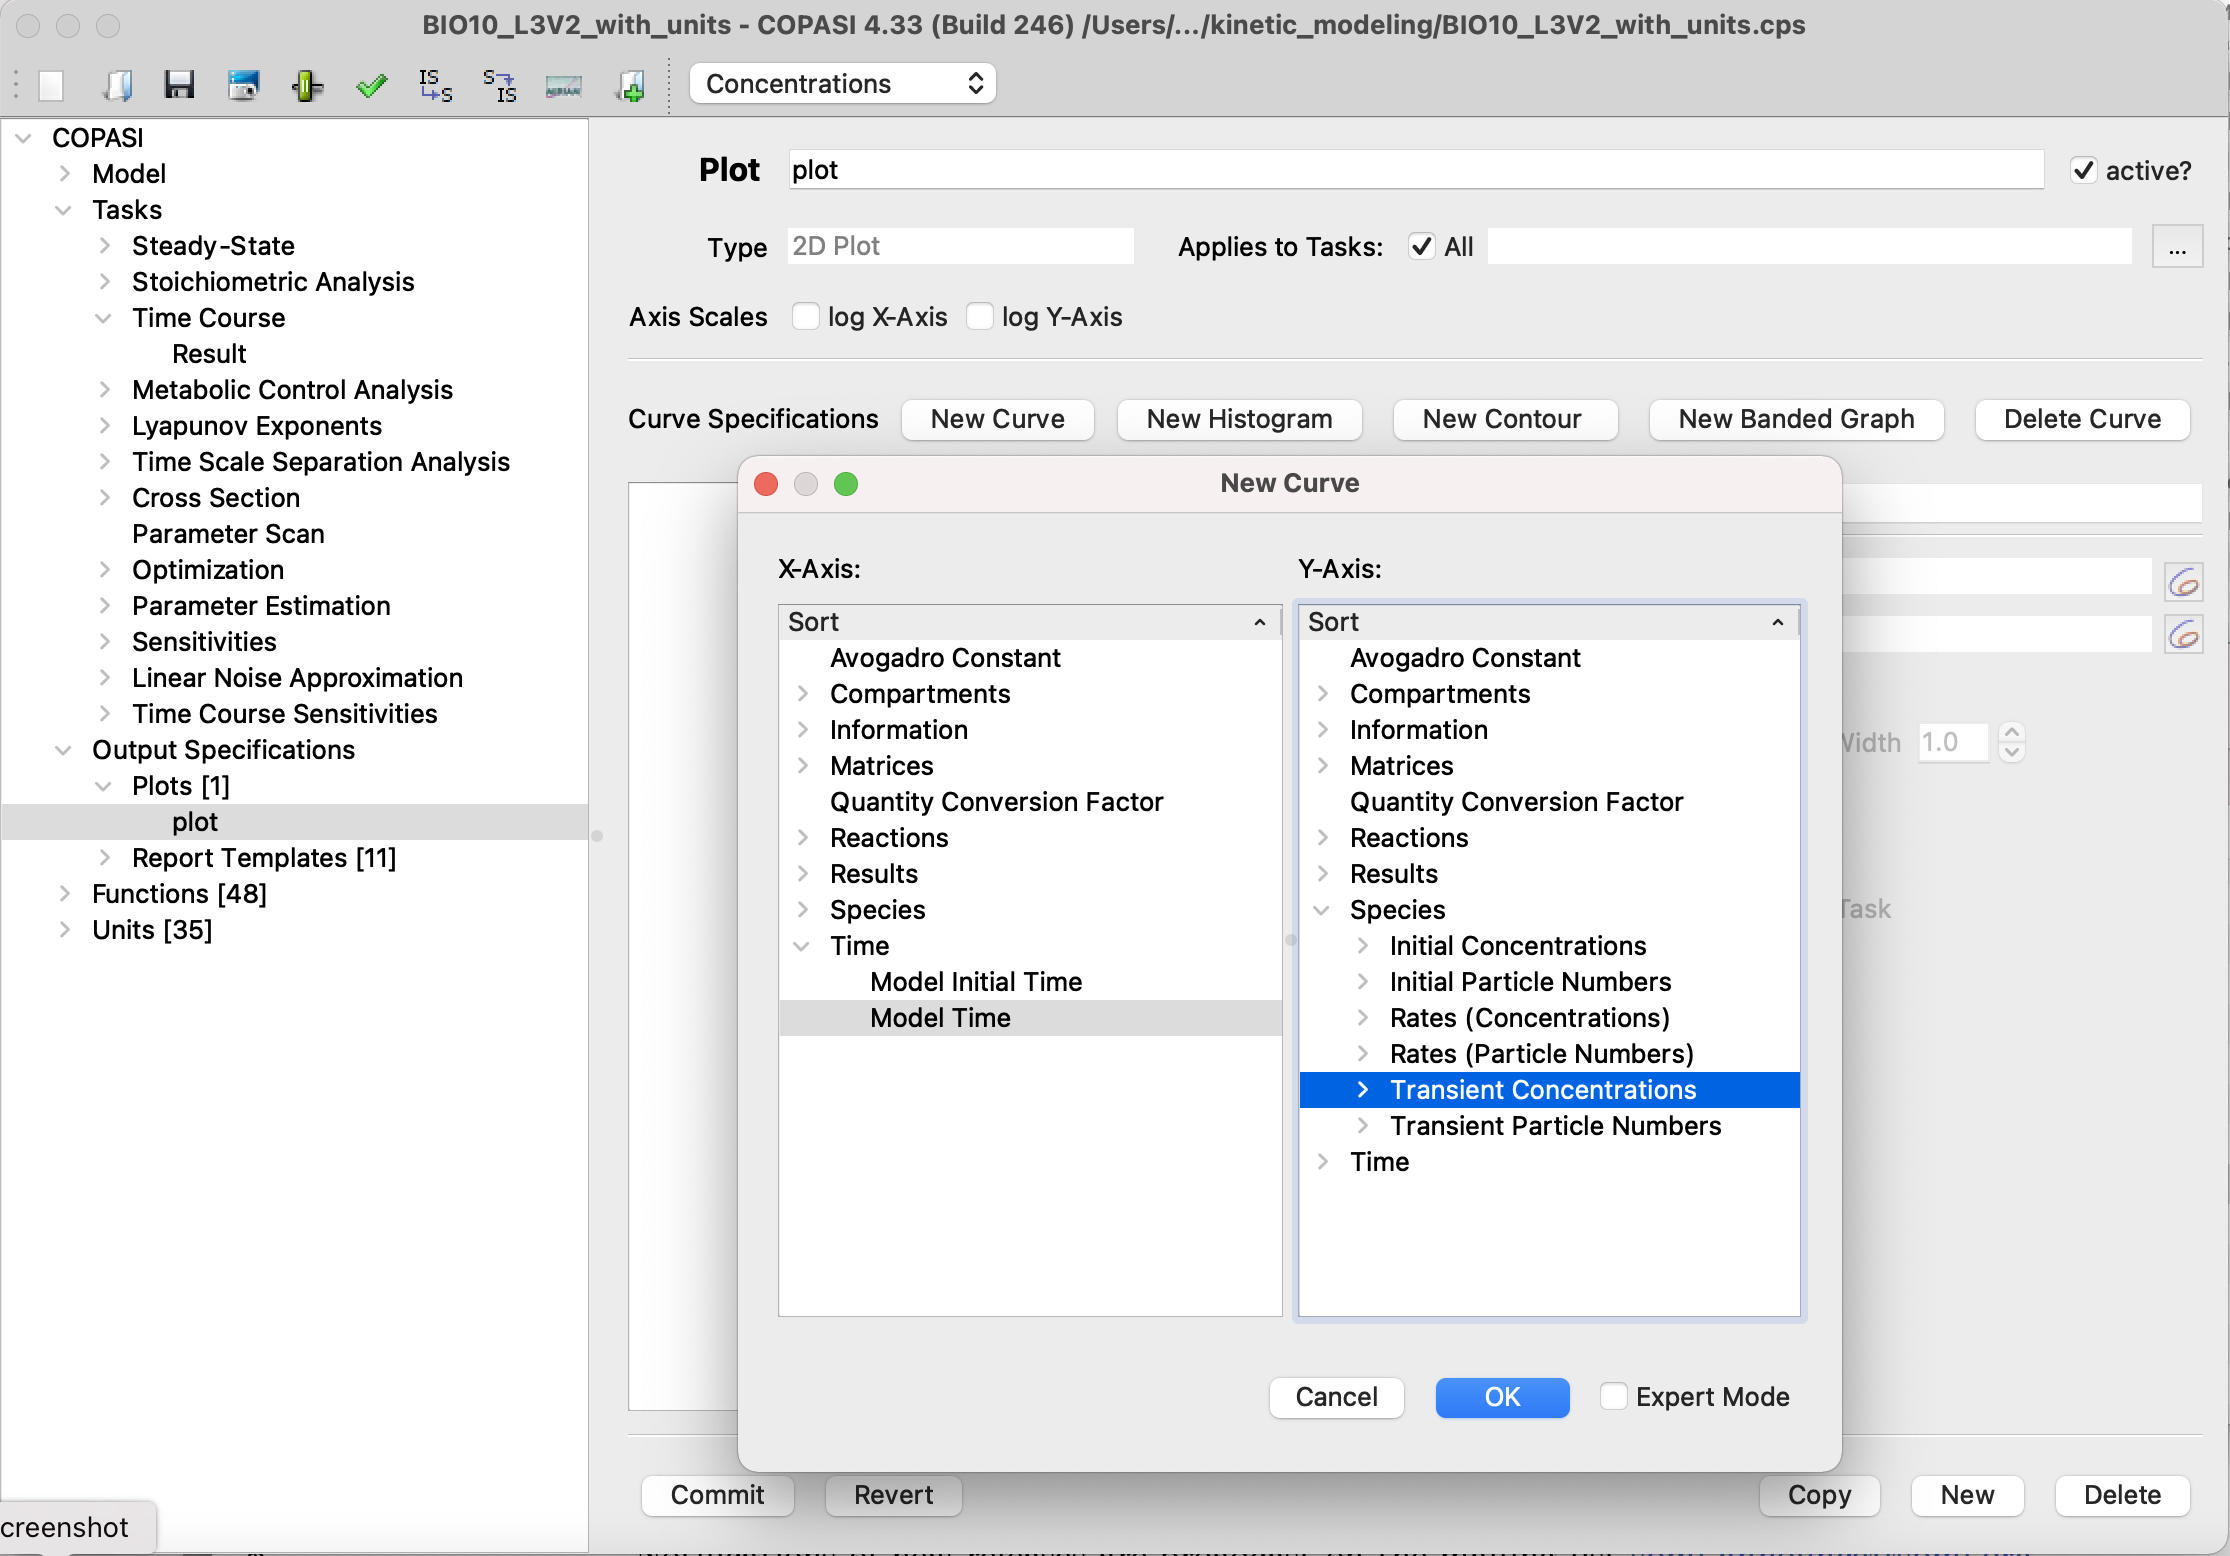Expand Report Templates [11] in sidebar
Screen dimensions: 2230x1556
click(104, 858)
